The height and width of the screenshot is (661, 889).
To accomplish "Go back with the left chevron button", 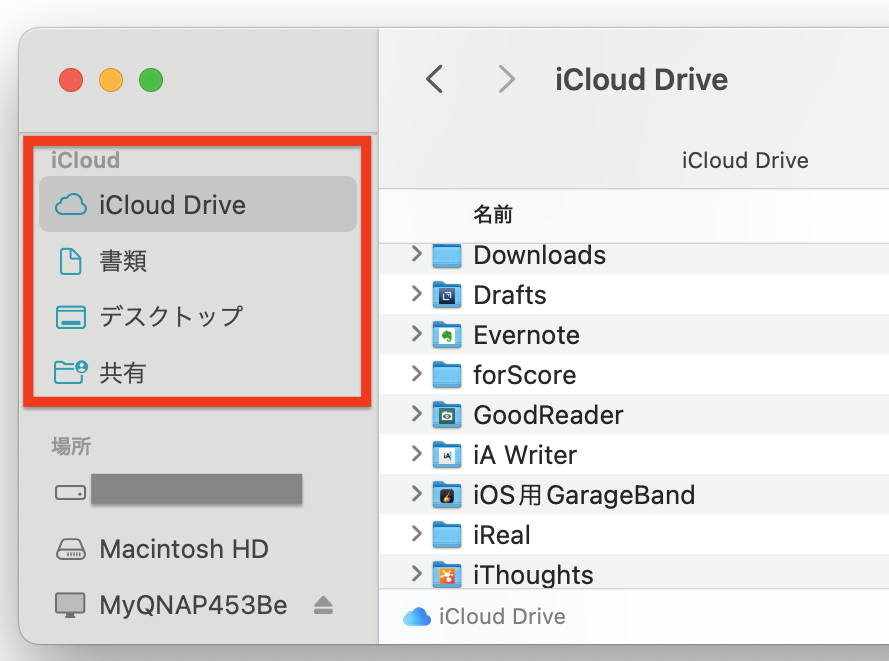I will coord(434,79).
